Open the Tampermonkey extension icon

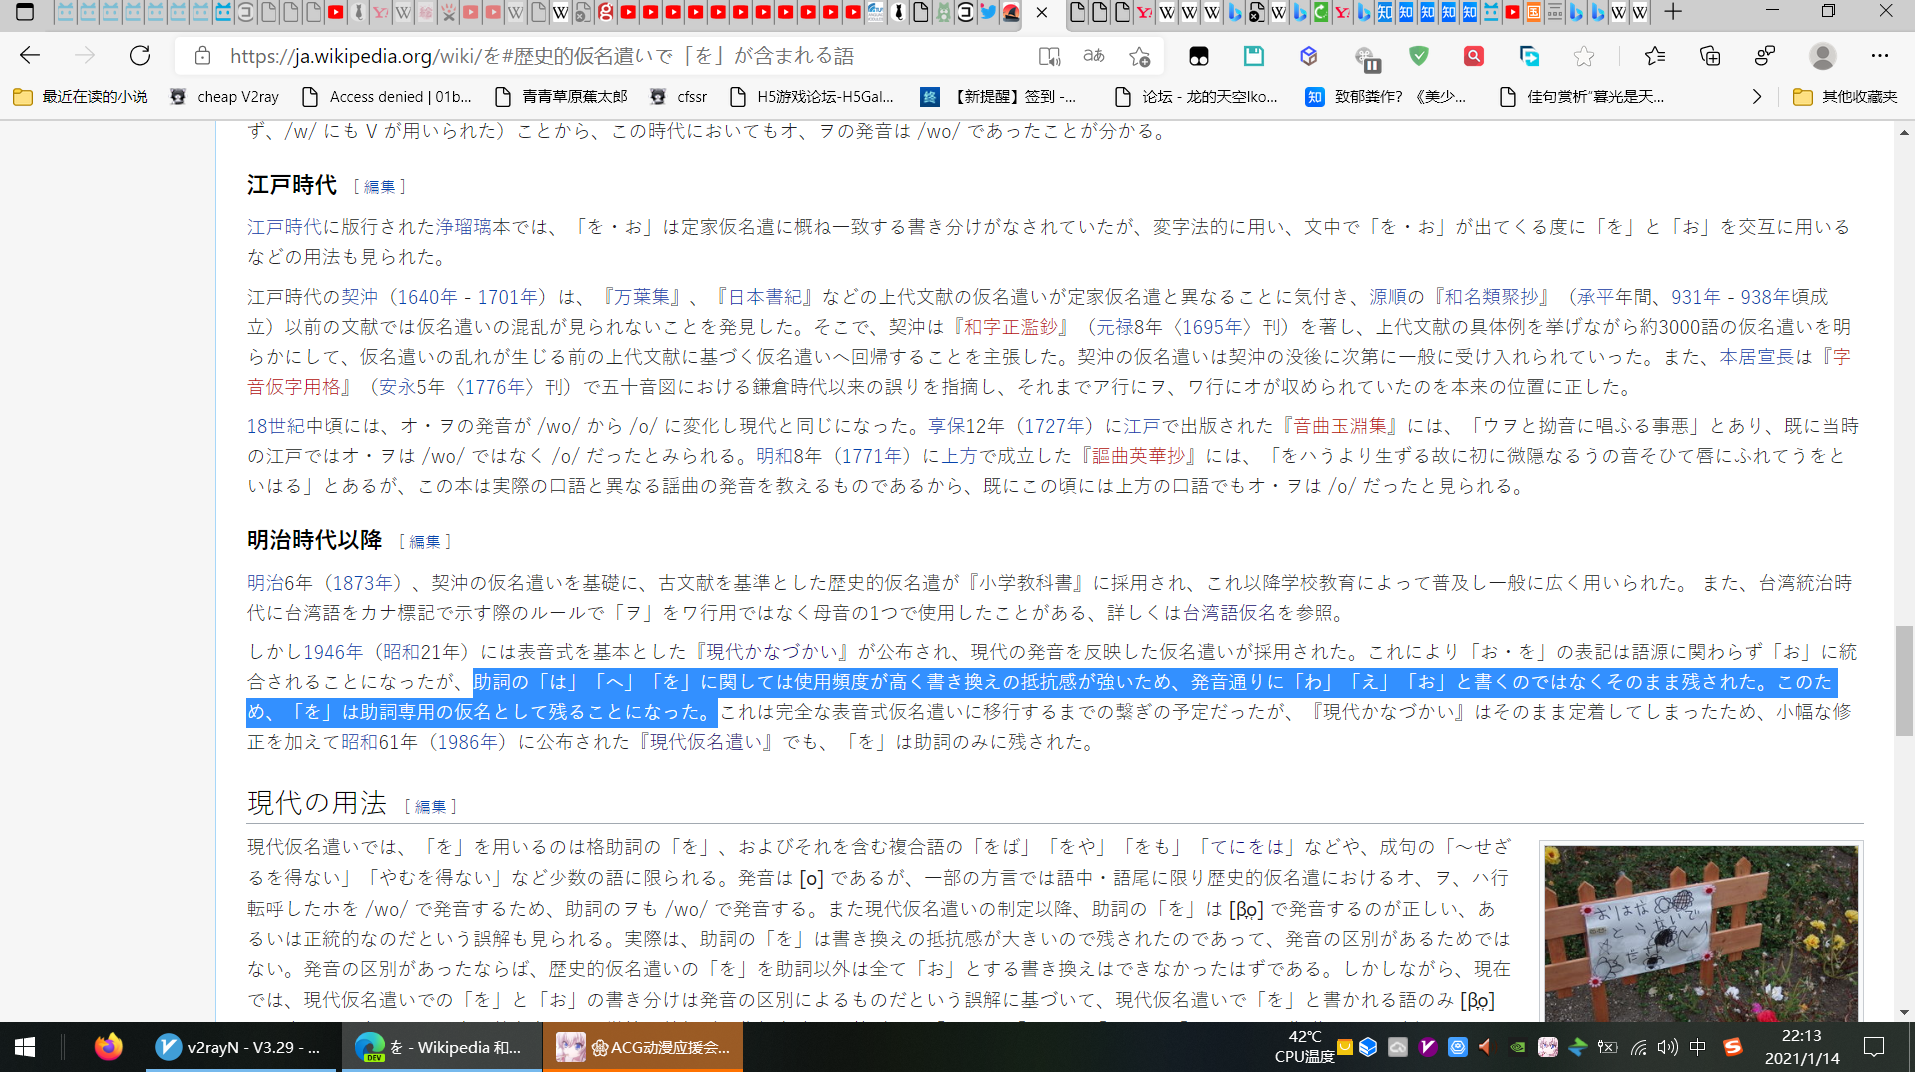(x=1198, y=56)
